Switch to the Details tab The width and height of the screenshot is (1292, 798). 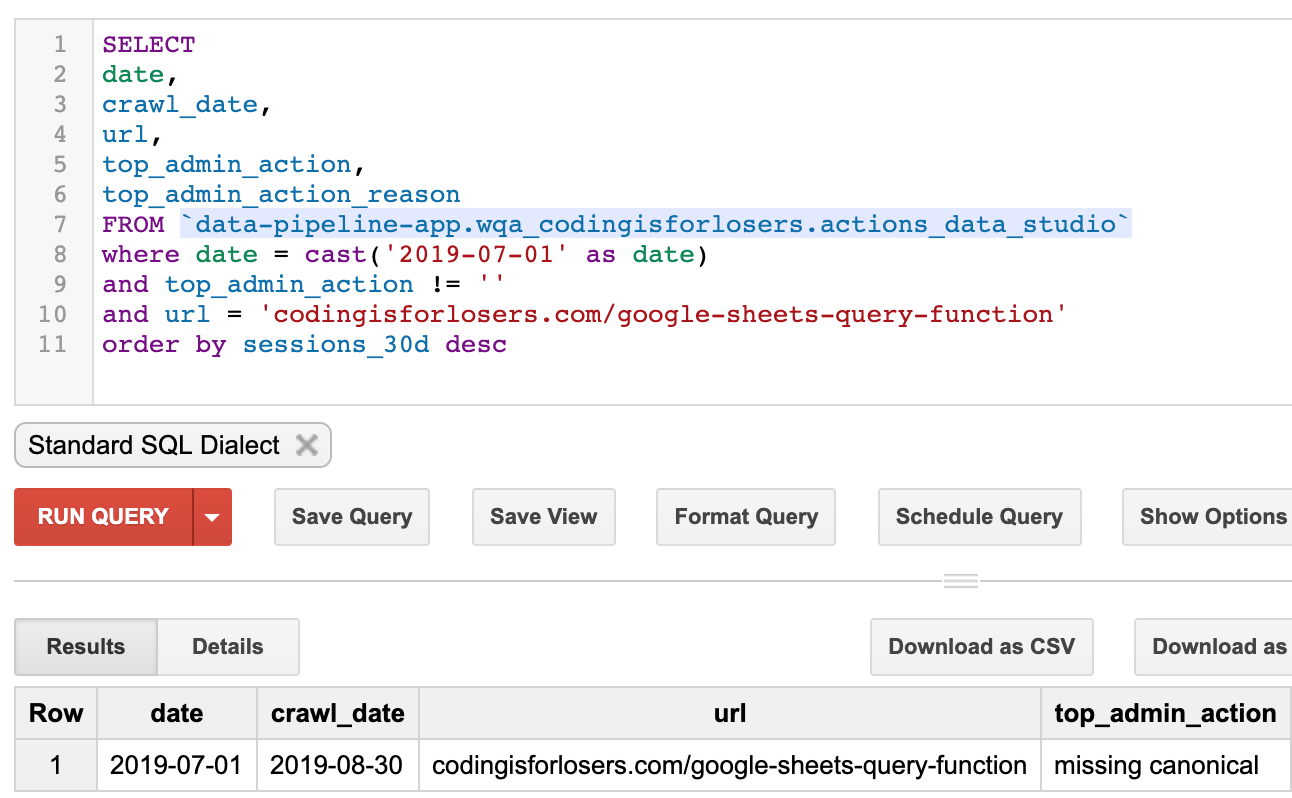coord(227,647)
